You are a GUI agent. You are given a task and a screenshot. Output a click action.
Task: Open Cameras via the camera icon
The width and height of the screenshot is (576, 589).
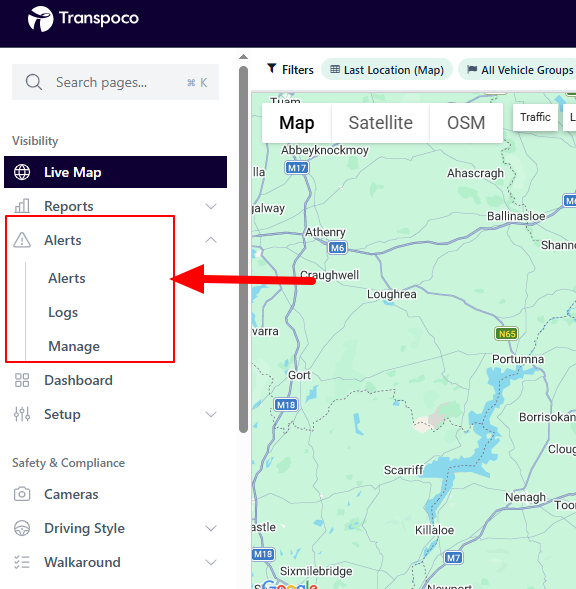tap(22, 494)
